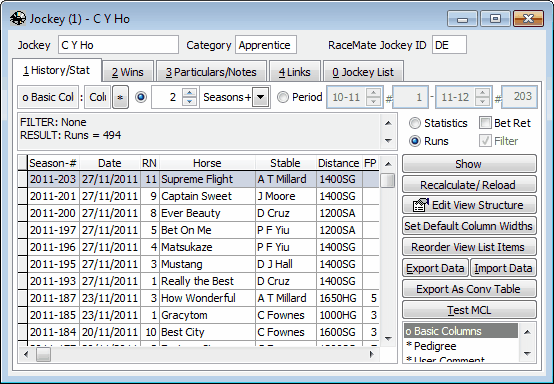This screenshot has width=554, height=384.
Task: Click the Show button
Action: click(x=469, y=164)
